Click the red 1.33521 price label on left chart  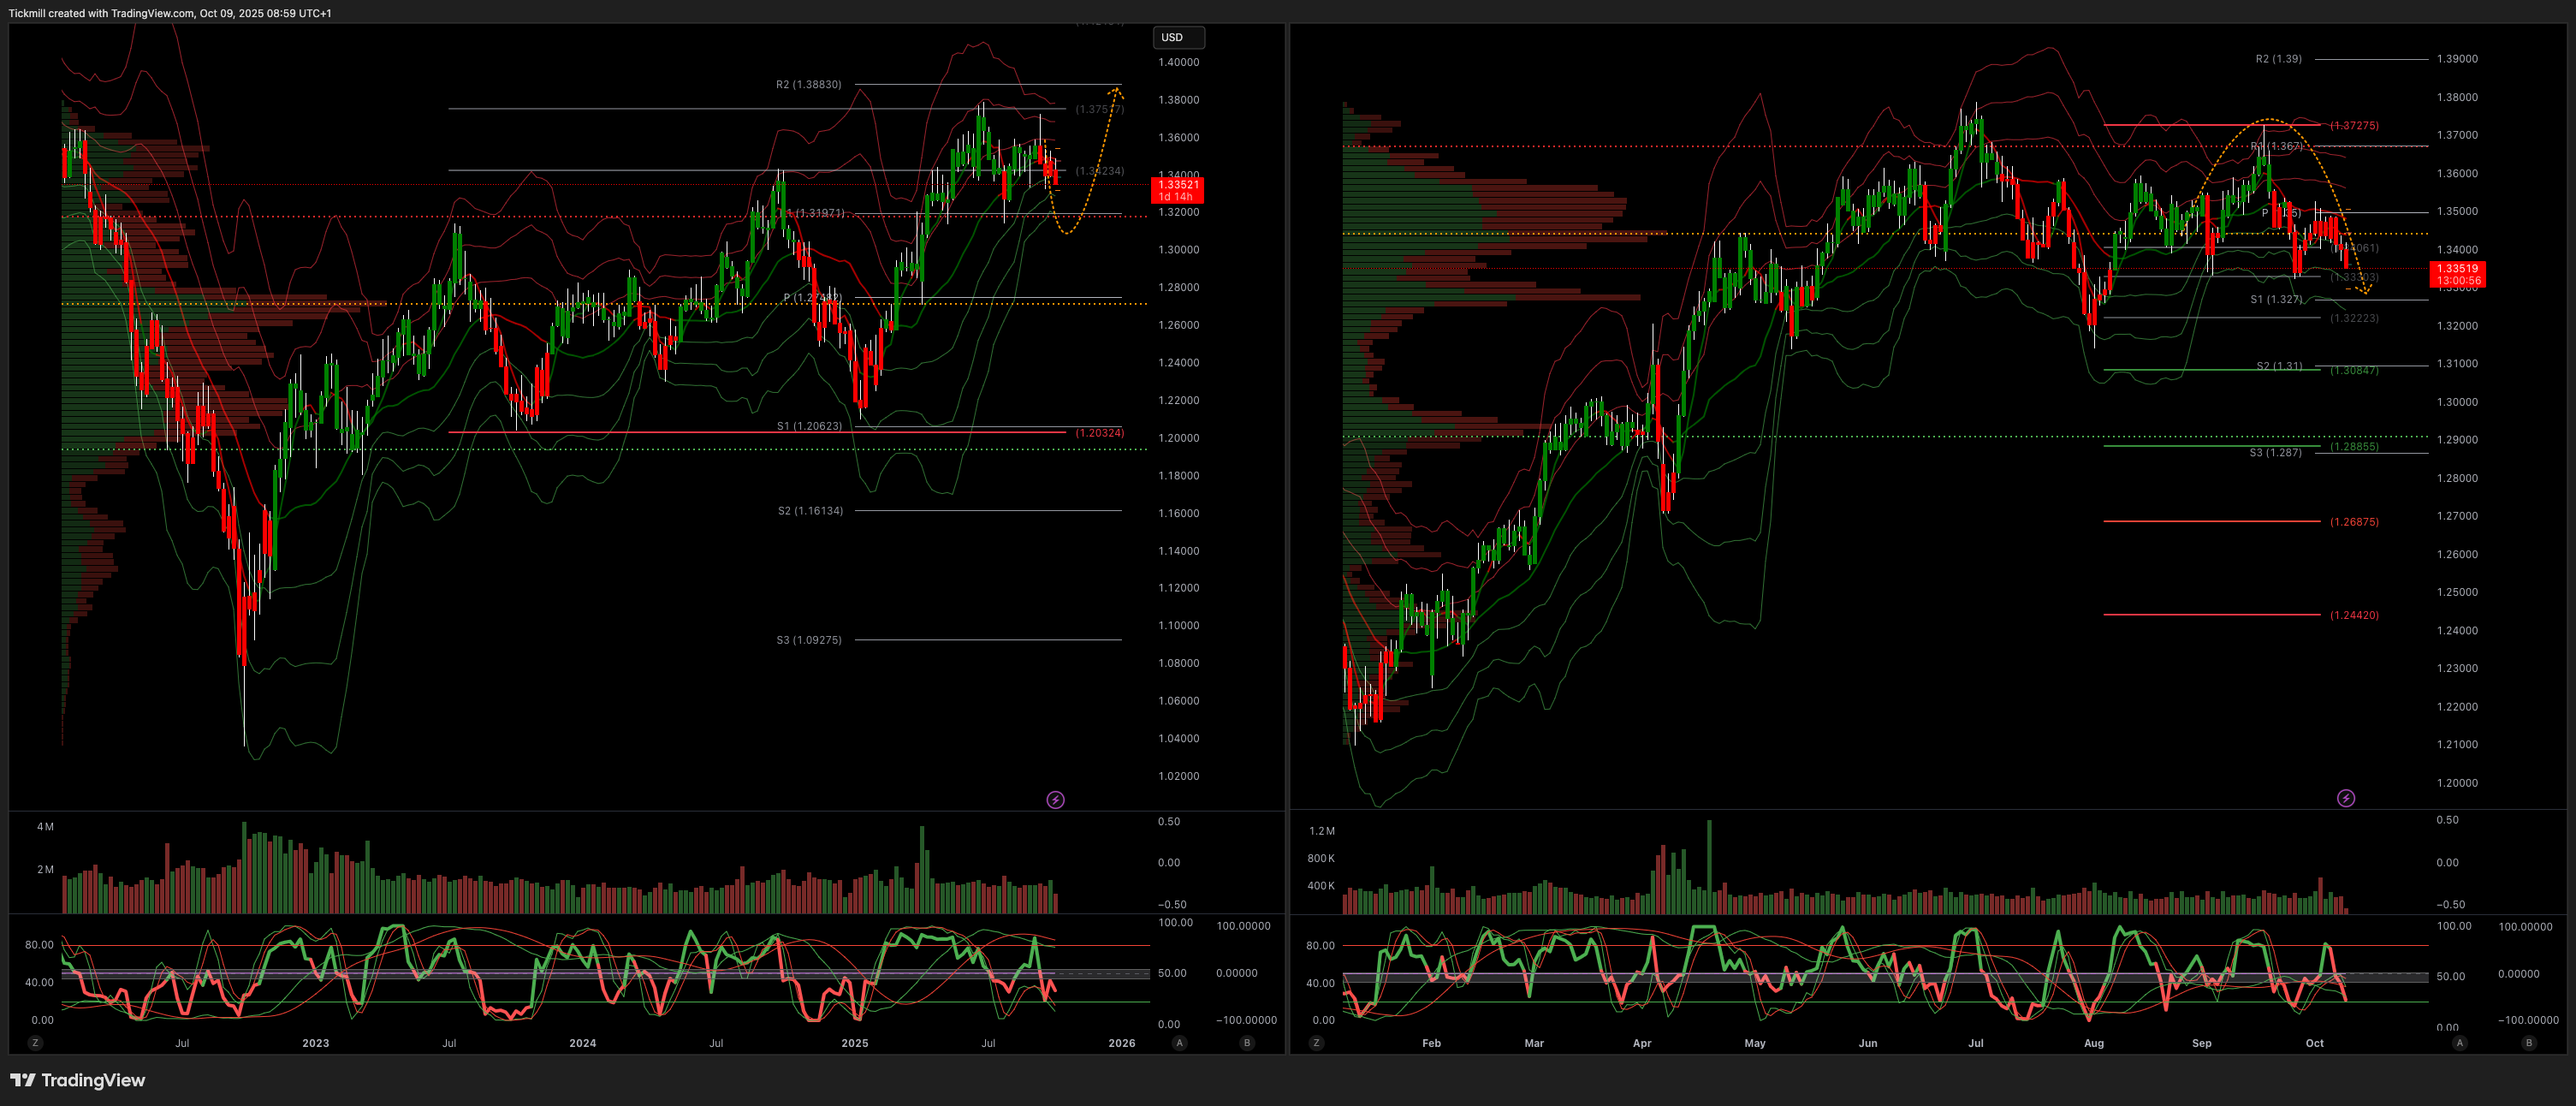[x=1178, y=190]
